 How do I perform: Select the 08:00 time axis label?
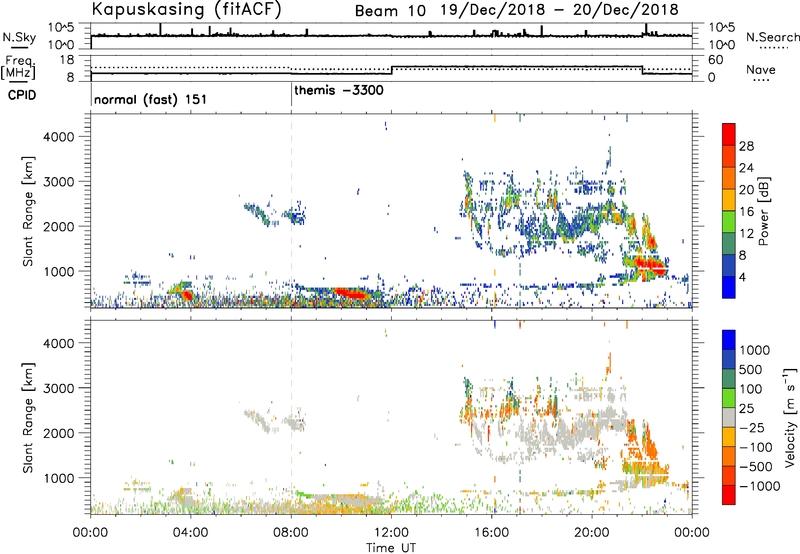[291, 533]
